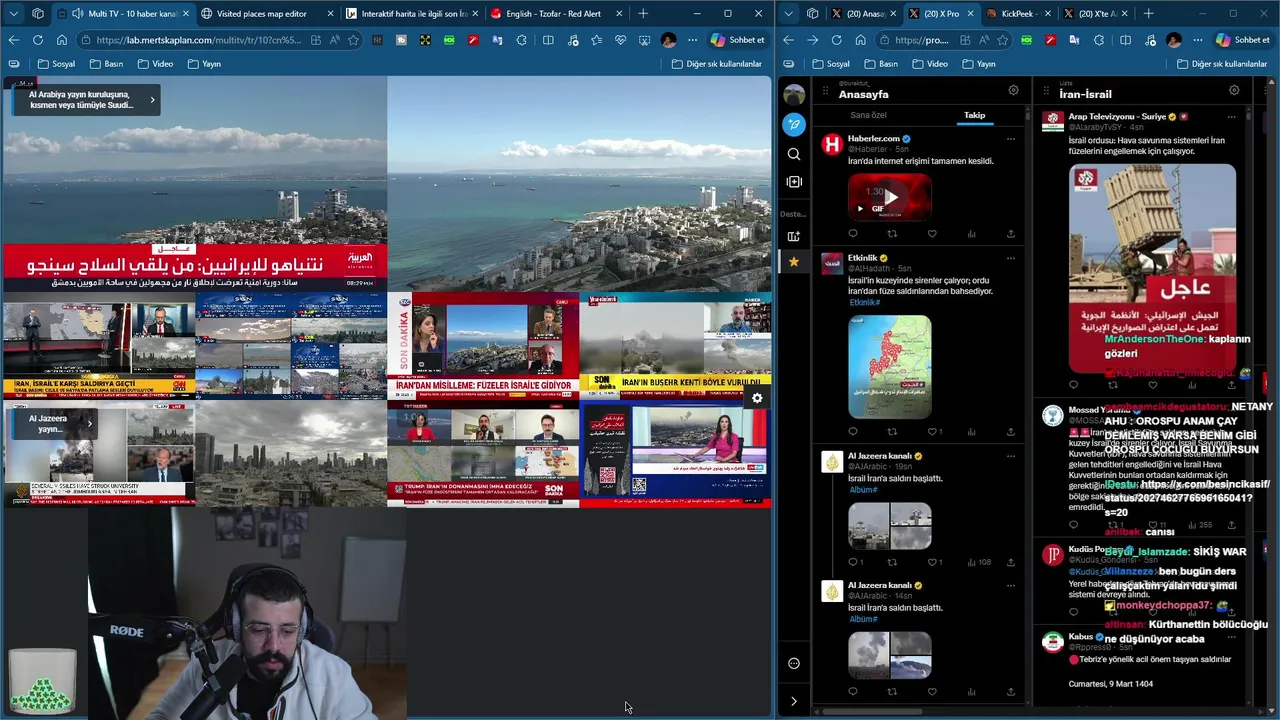Open search in X Pro sidebar
The image size is (1280, 720).
click(794, 154)
